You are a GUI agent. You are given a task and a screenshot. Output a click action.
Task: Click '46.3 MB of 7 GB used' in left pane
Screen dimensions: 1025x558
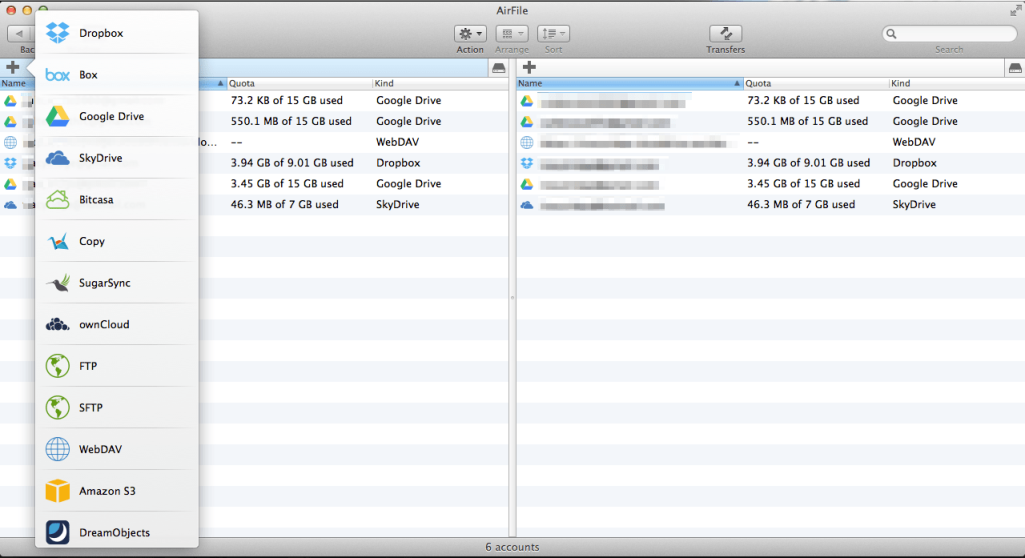[x=284, y=205]
